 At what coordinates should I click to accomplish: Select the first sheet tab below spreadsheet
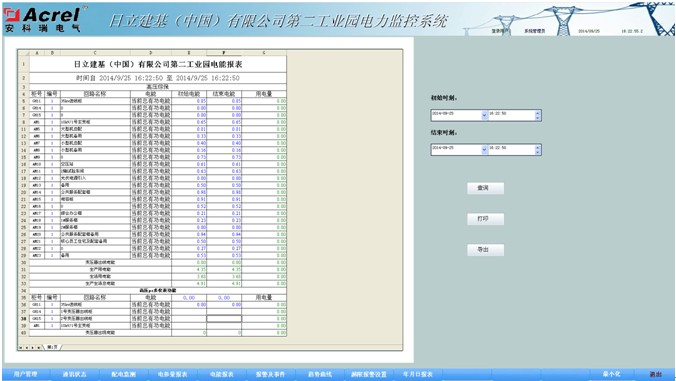53,347
